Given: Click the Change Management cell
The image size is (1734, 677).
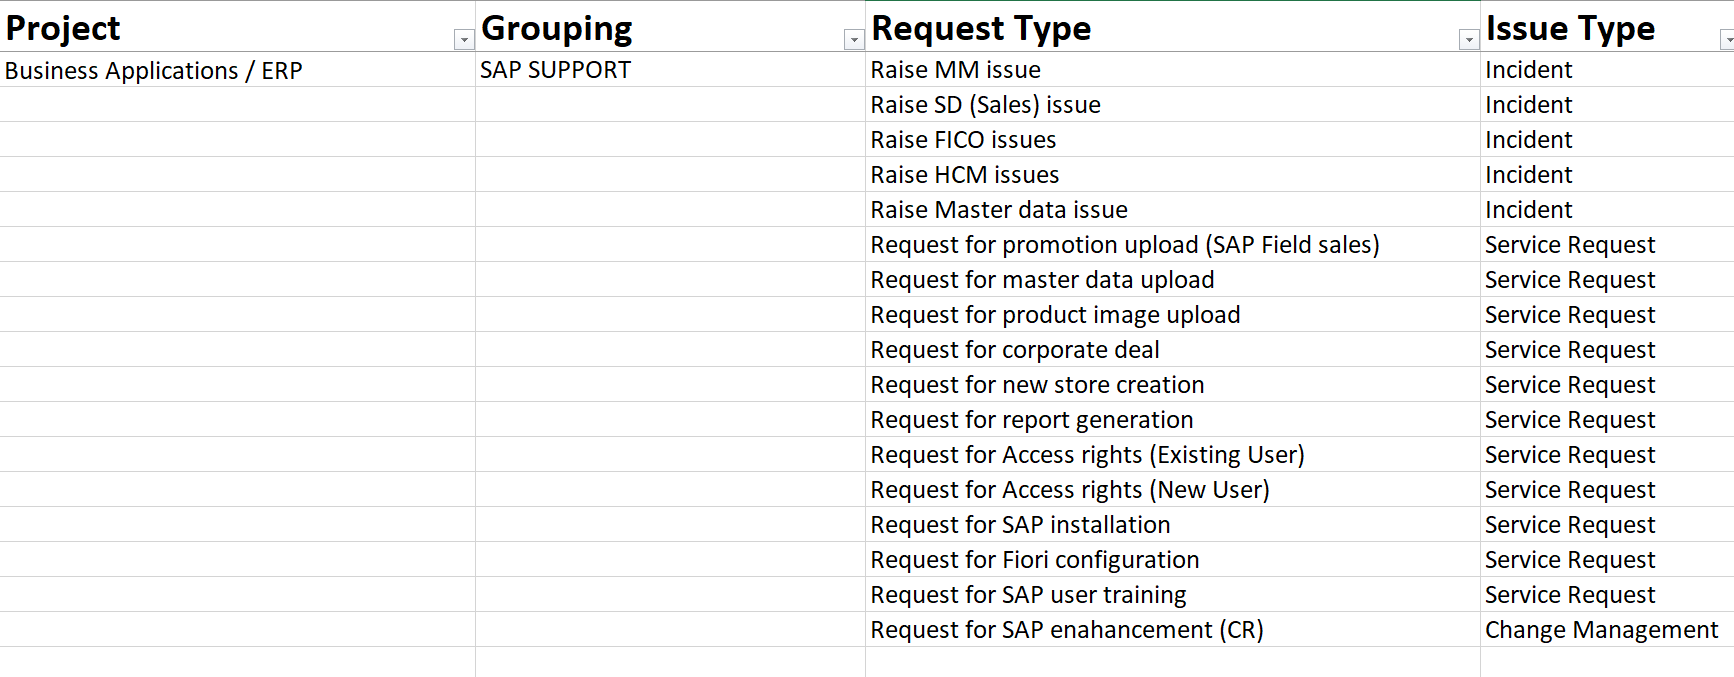Looking at the screenshot, I should [x=1607, y=630].
